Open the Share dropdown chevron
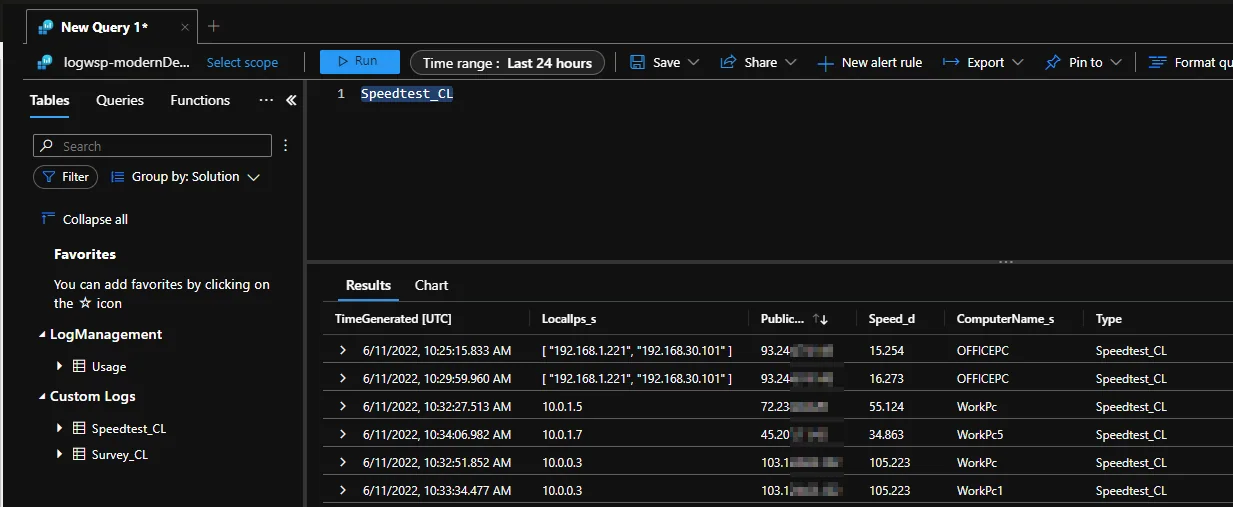The height and width of the screenshot is (507, 1233). [x=790, y=62]
